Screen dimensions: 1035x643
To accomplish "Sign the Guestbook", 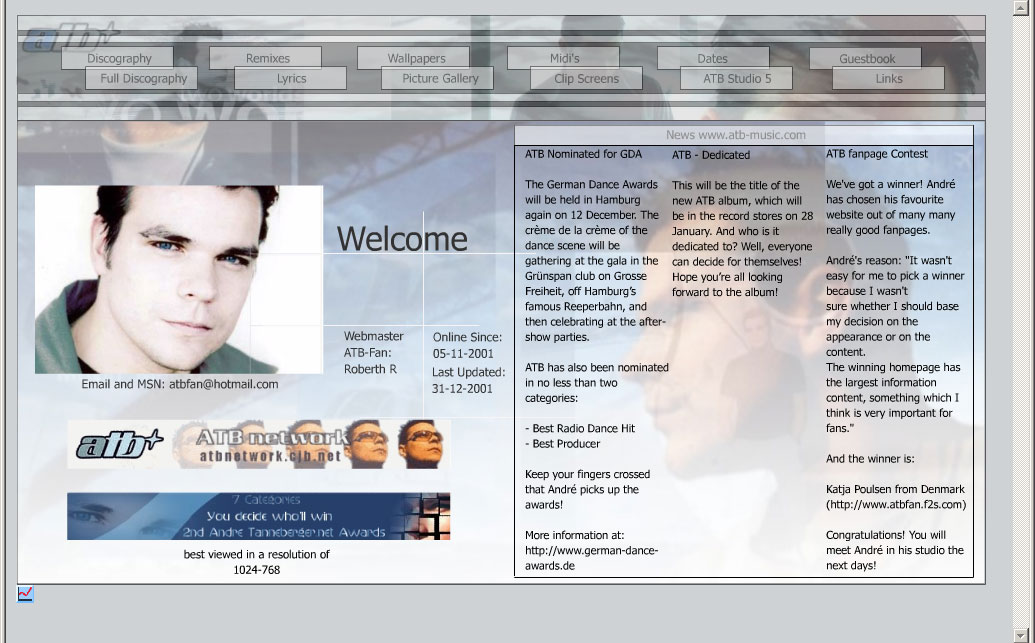I will pyautogui.click(x=866, y=59).
